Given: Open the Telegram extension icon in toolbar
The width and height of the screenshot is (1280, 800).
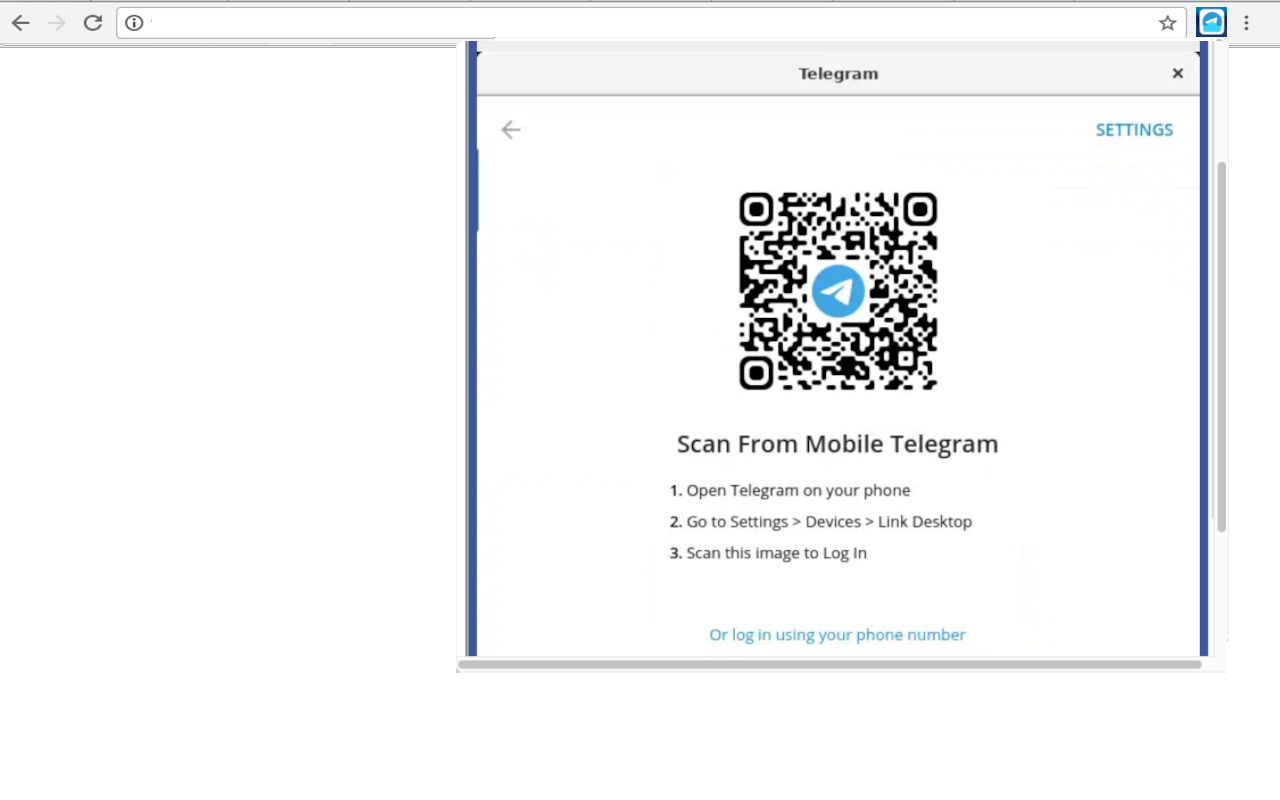Looking at the screenshot, I should [1212, 22].
